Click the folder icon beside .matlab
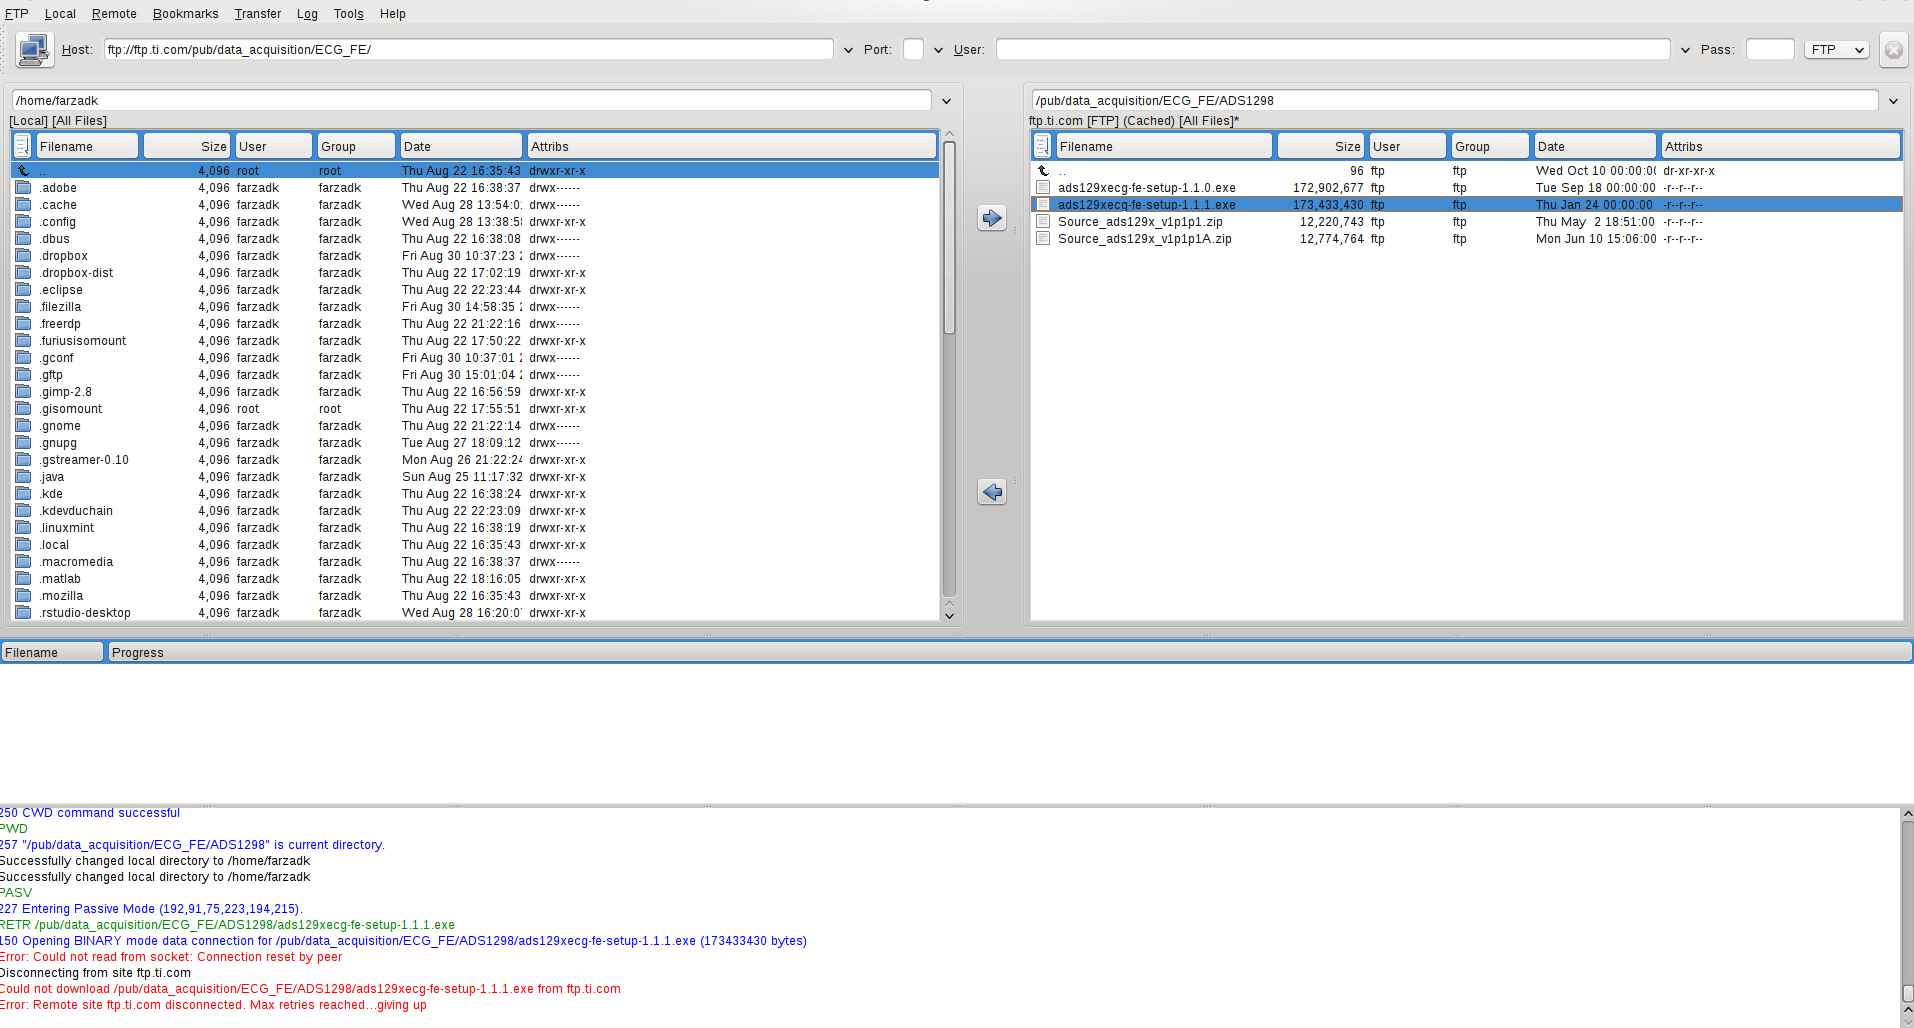The height and width of the screenshot is (1028, 1914). (23, 579)
